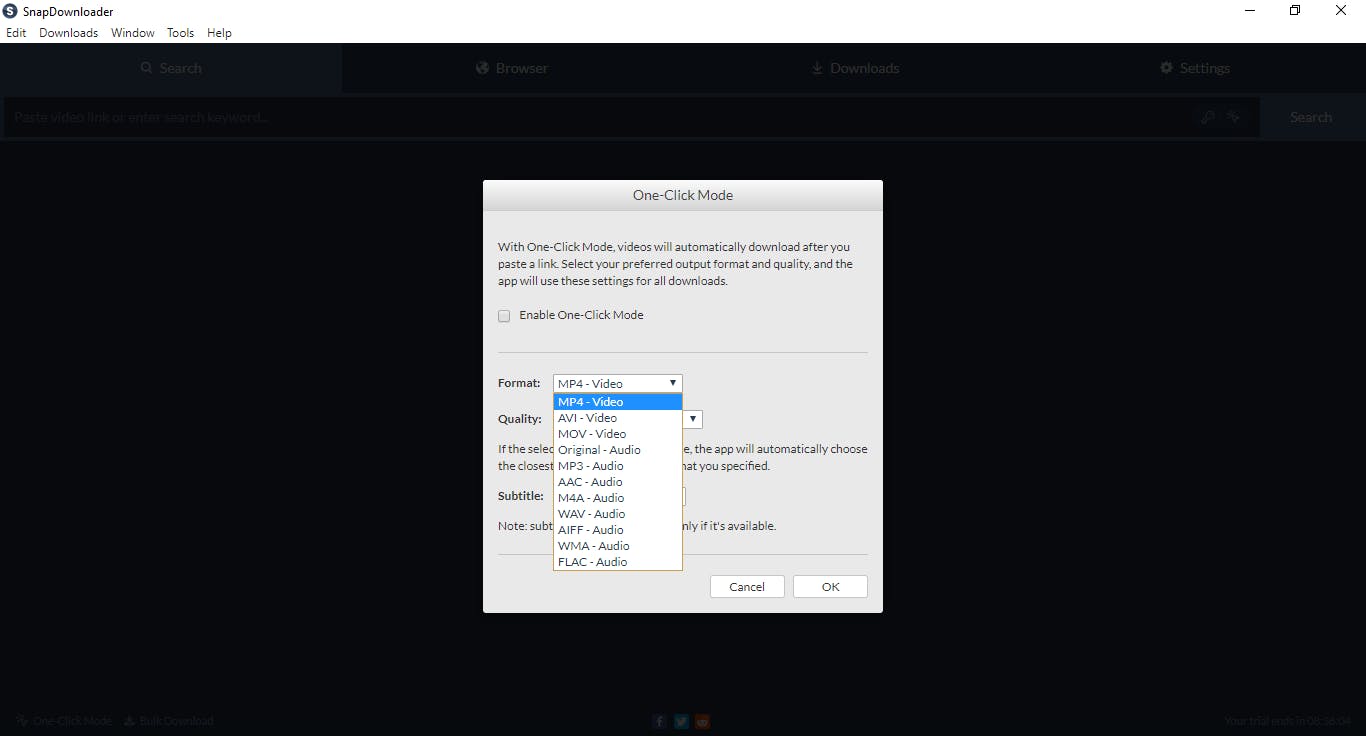Open the Format combo box
1366x736 pixels.
(x=618, y=383)
